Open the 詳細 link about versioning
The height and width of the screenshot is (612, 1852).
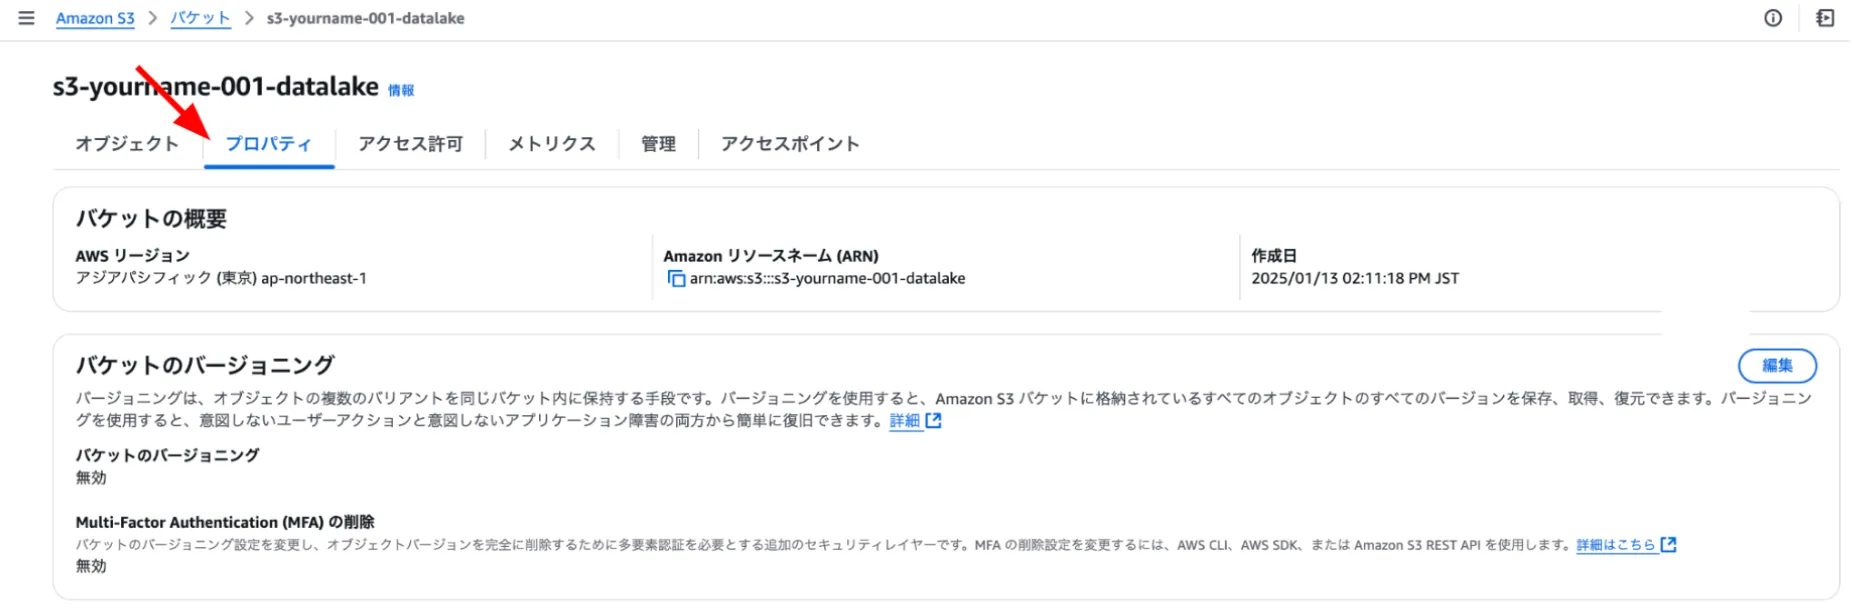[x=904, y=421]
